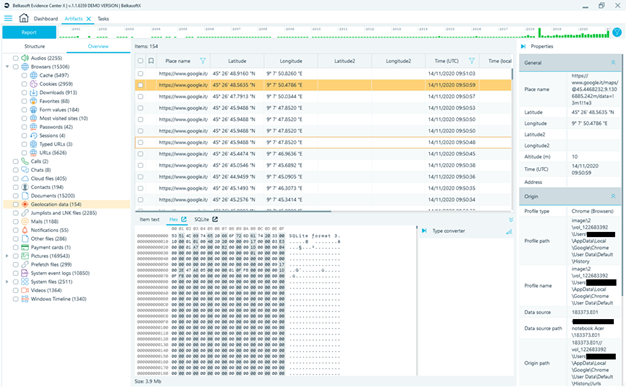Check the Geolocation data checkbox

pyautogui.click(x=16, y=204)
